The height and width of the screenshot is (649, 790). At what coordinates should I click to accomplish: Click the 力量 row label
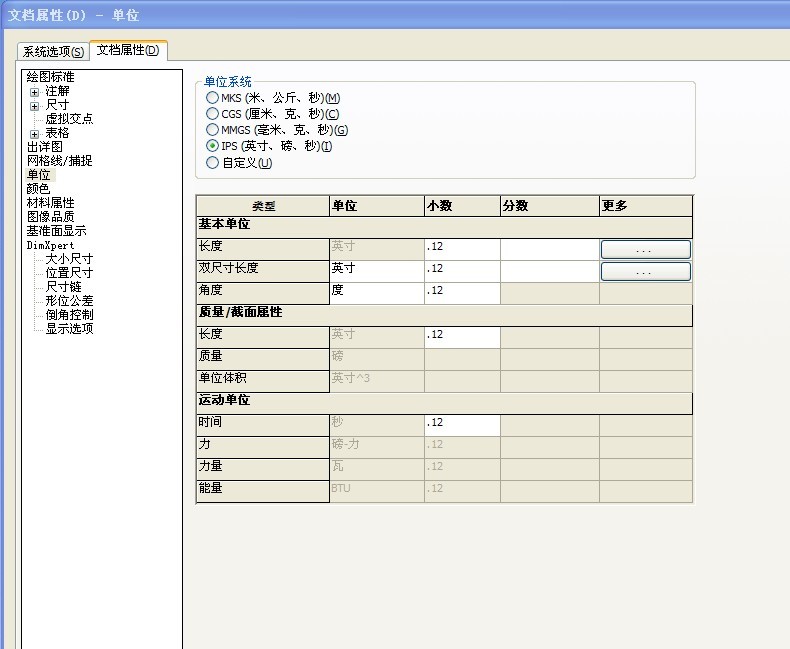263,469
